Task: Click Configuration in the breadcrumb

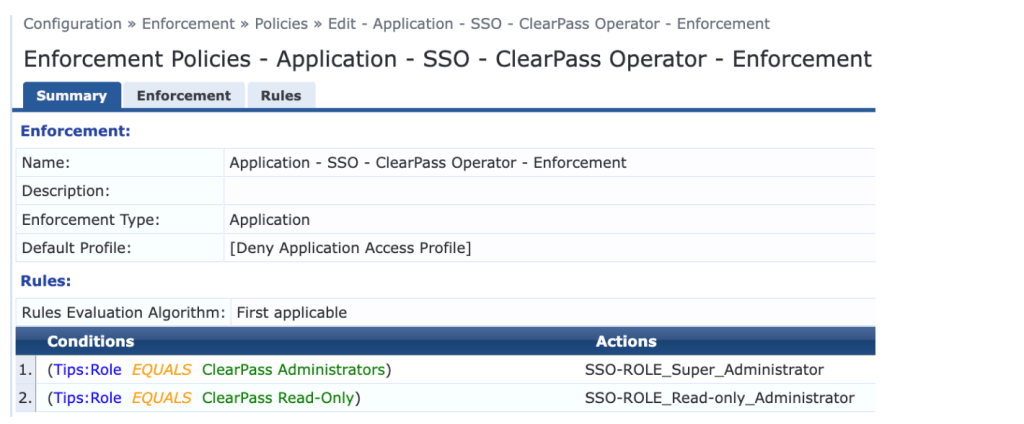Action: (x=75, y=23)
